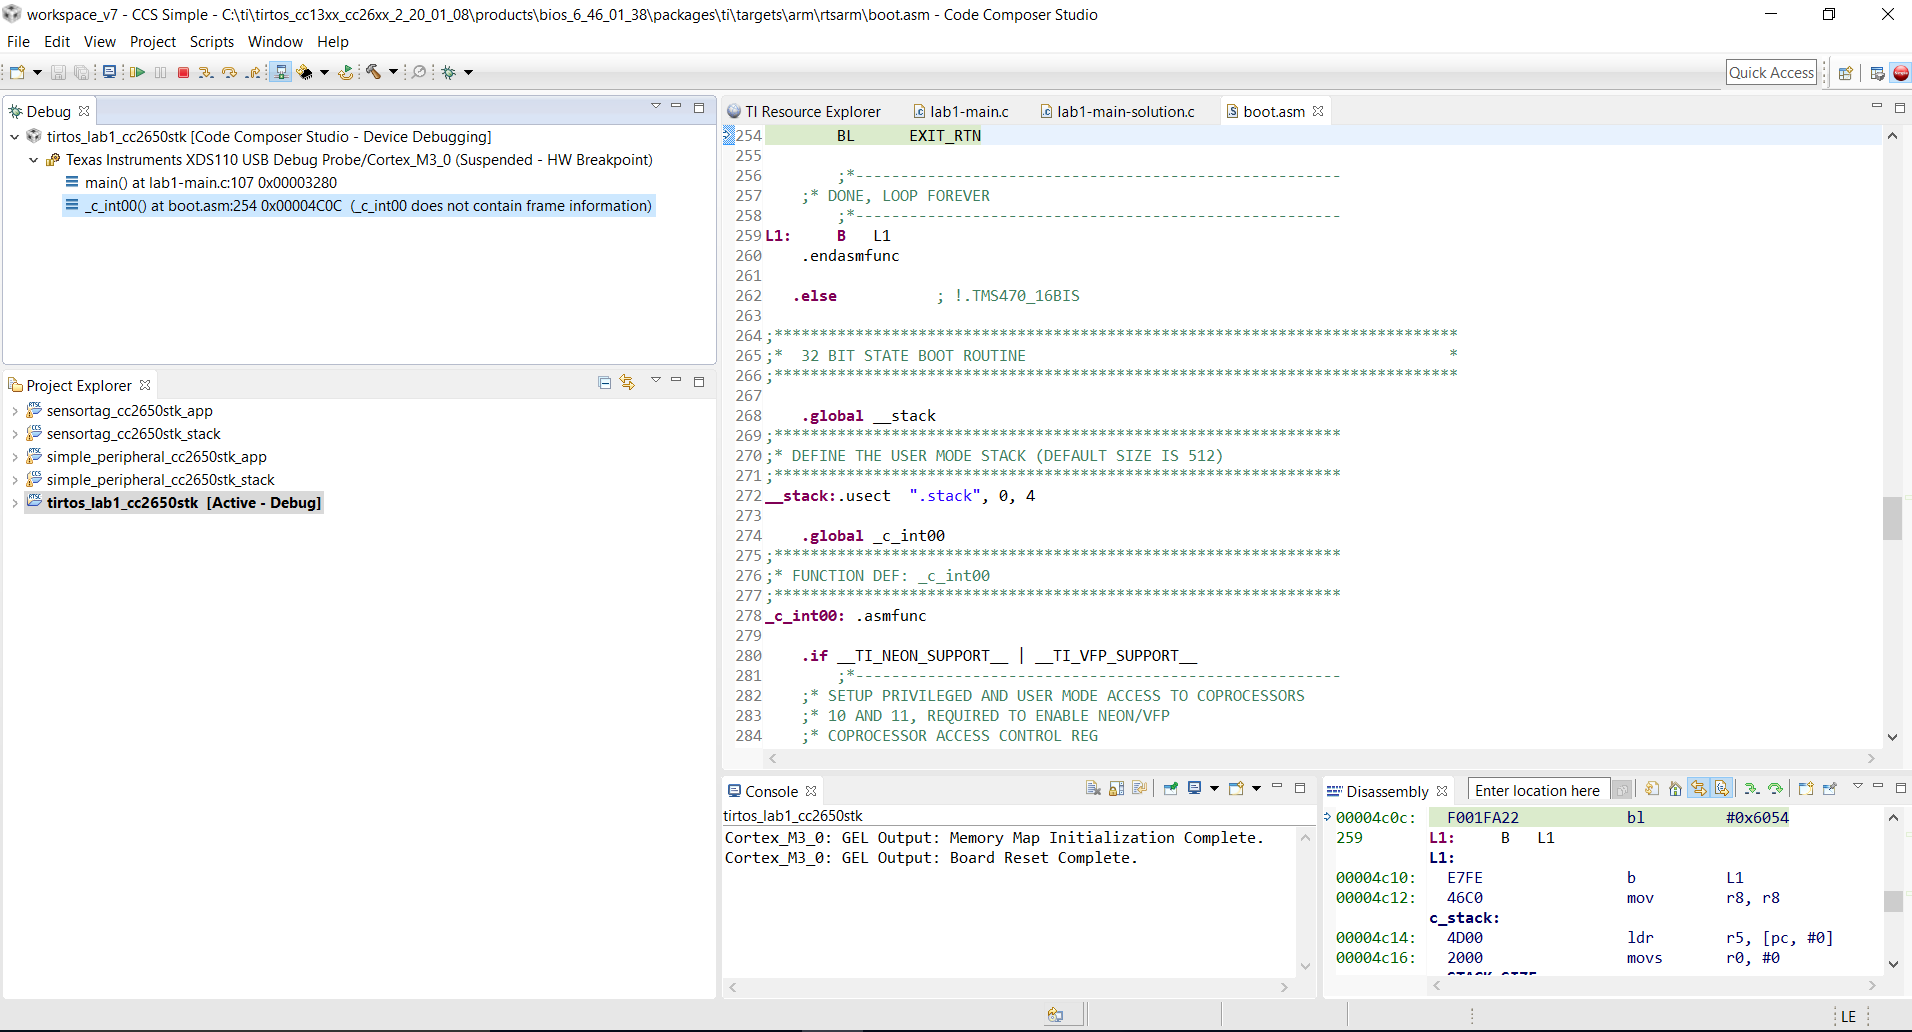Click the Step Return icon
Image resolution: width=1912 pixels, height=1032 pixels.
tap(253, 72)
